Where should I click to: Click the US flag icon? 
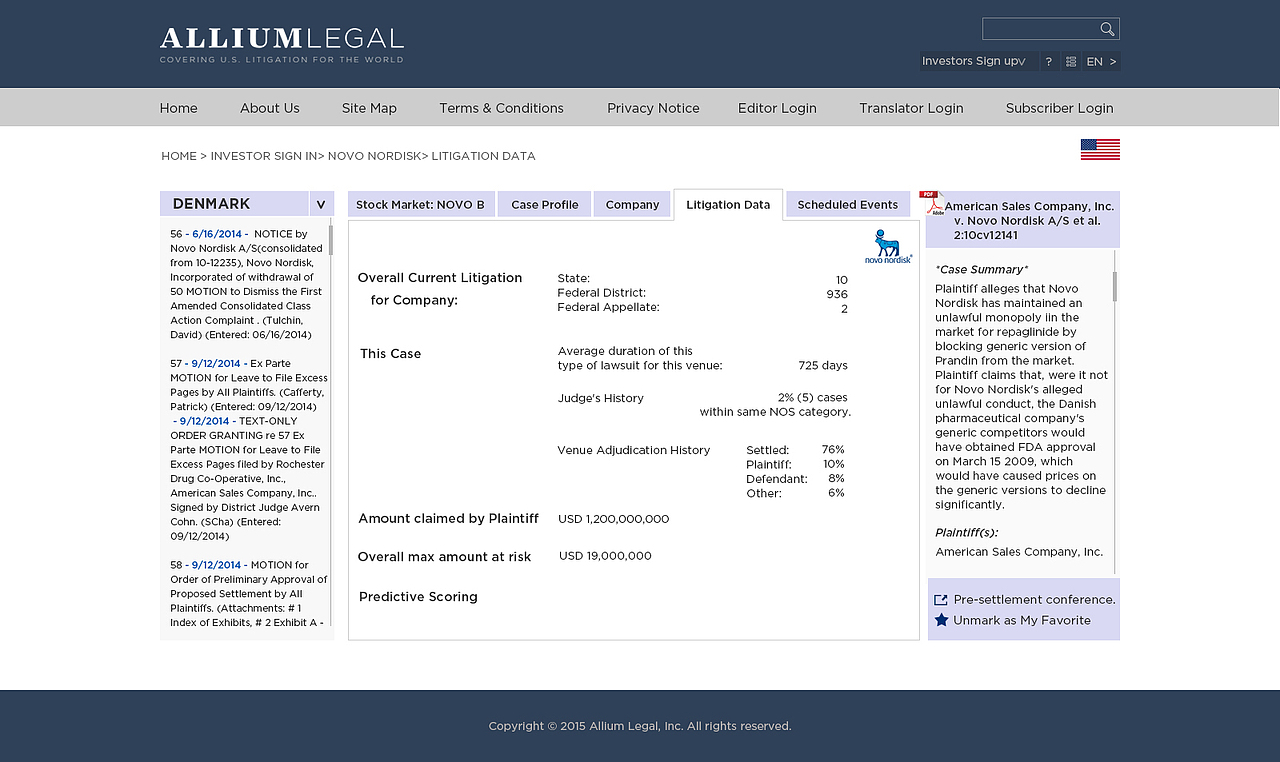click(1100, 149)
